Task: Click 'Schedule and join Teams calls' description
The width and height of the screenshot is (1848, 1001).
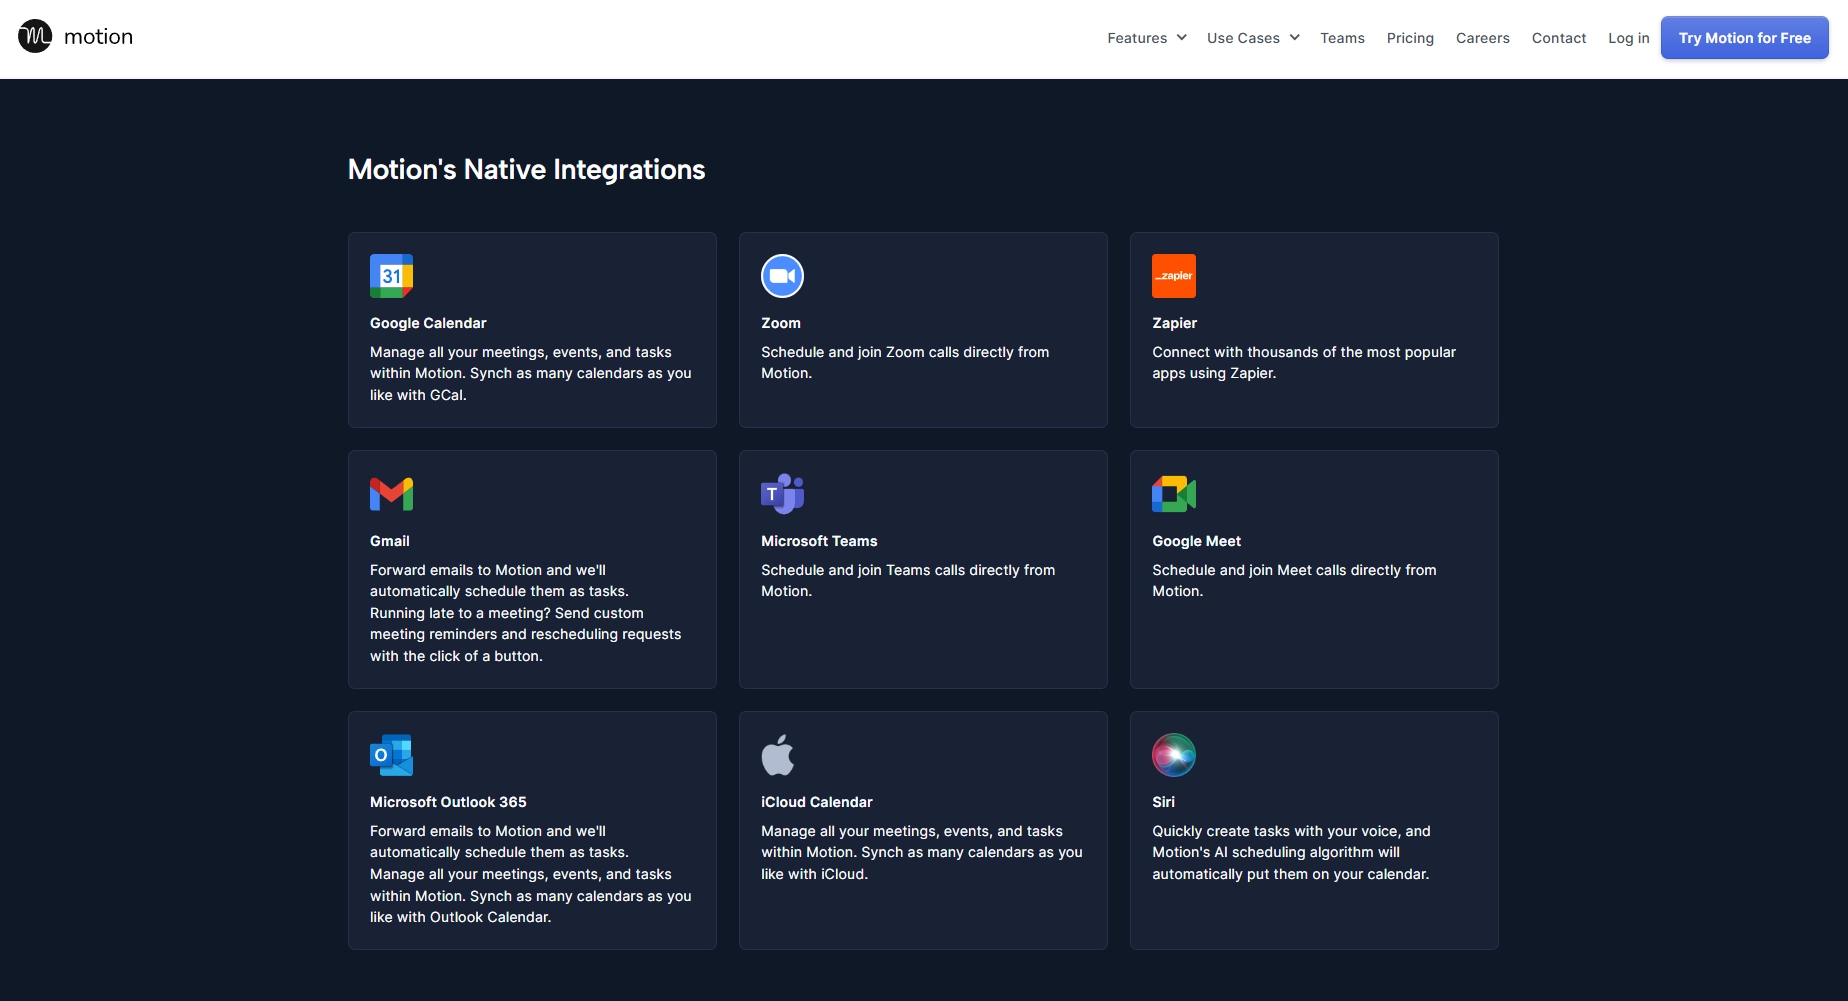Action: pos(908,580)
